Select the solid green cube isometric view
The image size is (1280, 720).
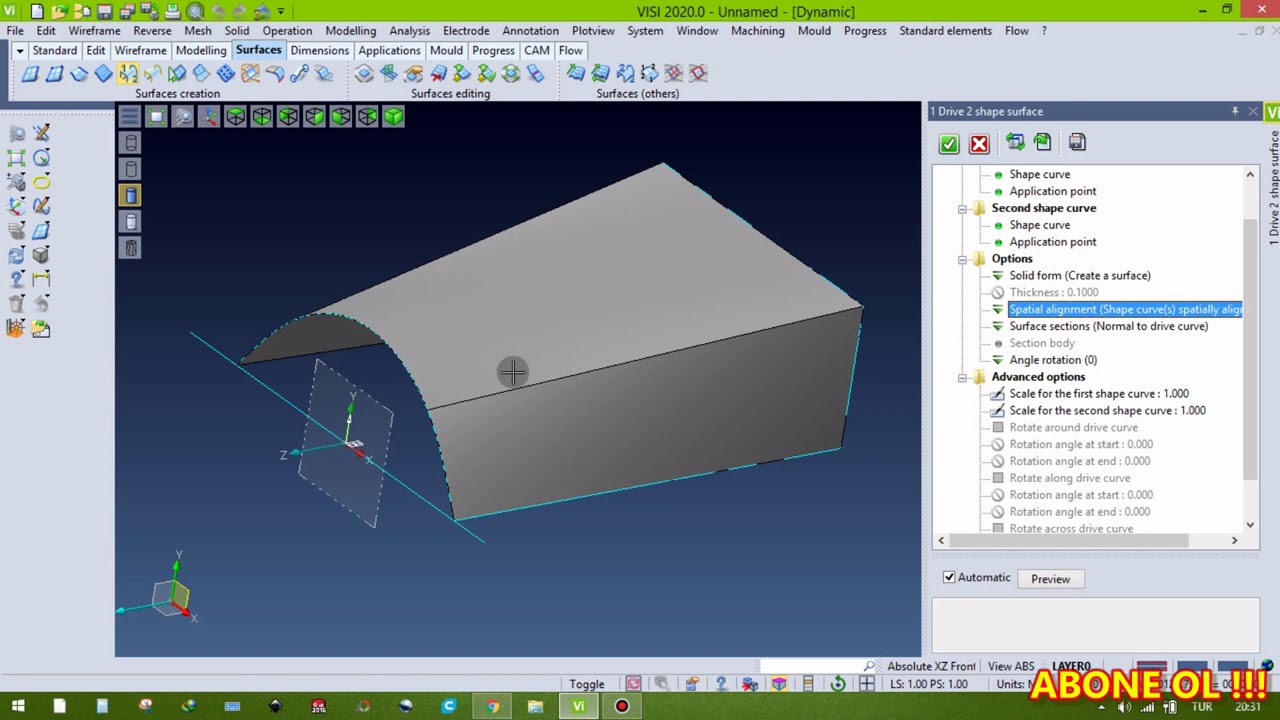tap(393, 117)
